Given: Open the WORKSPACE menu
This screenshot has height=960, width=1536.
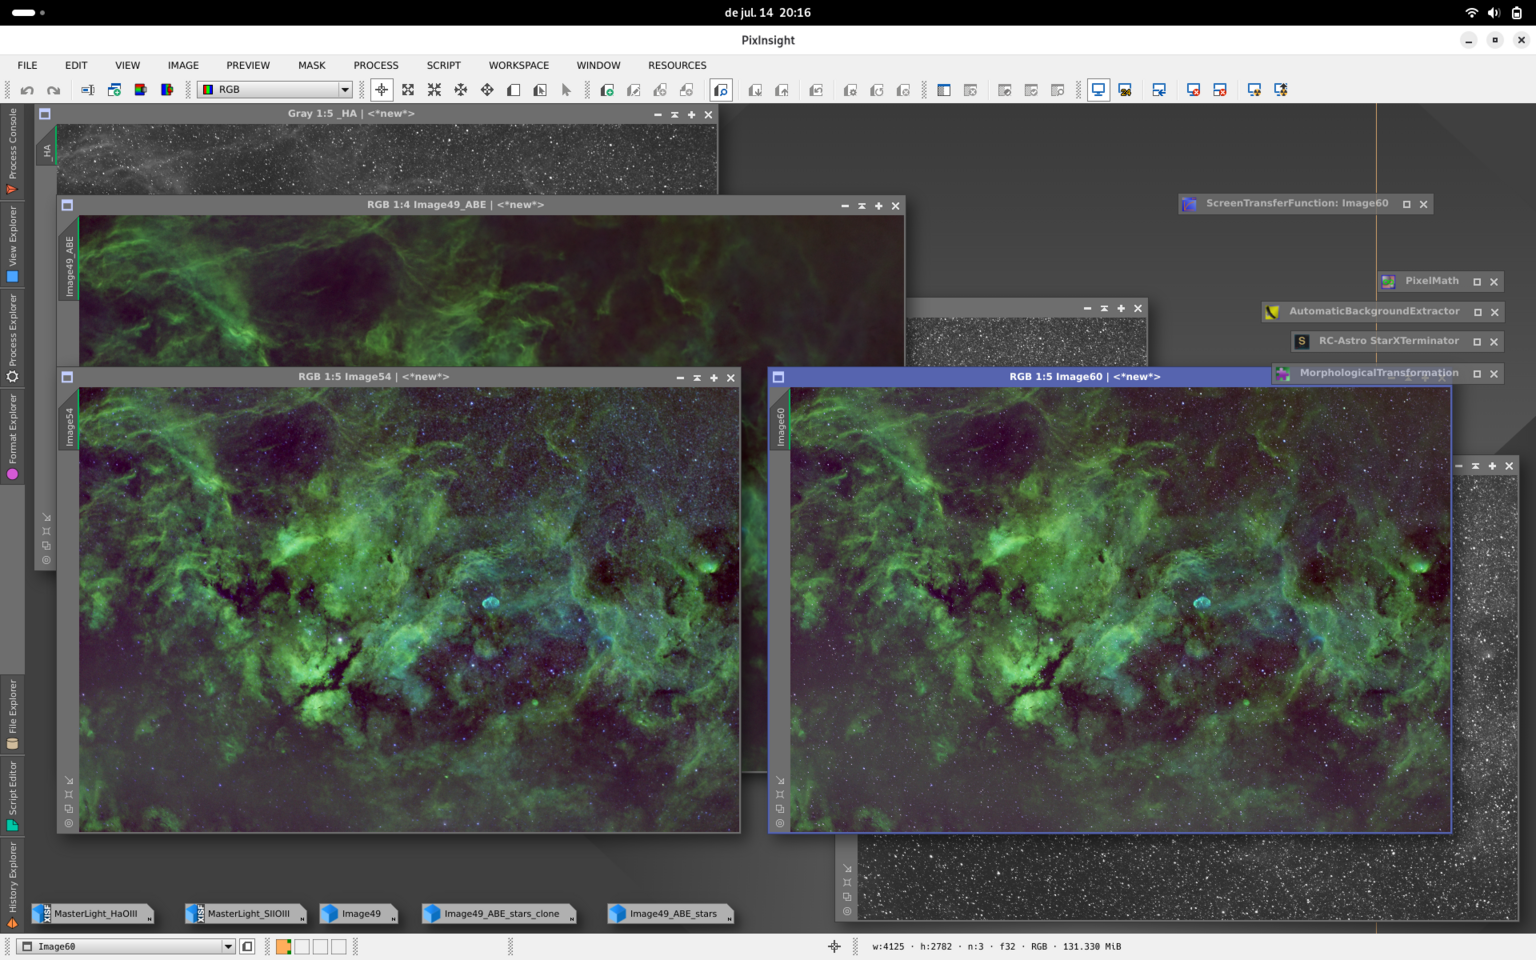Looking at the screenshot, I should 518,65.
